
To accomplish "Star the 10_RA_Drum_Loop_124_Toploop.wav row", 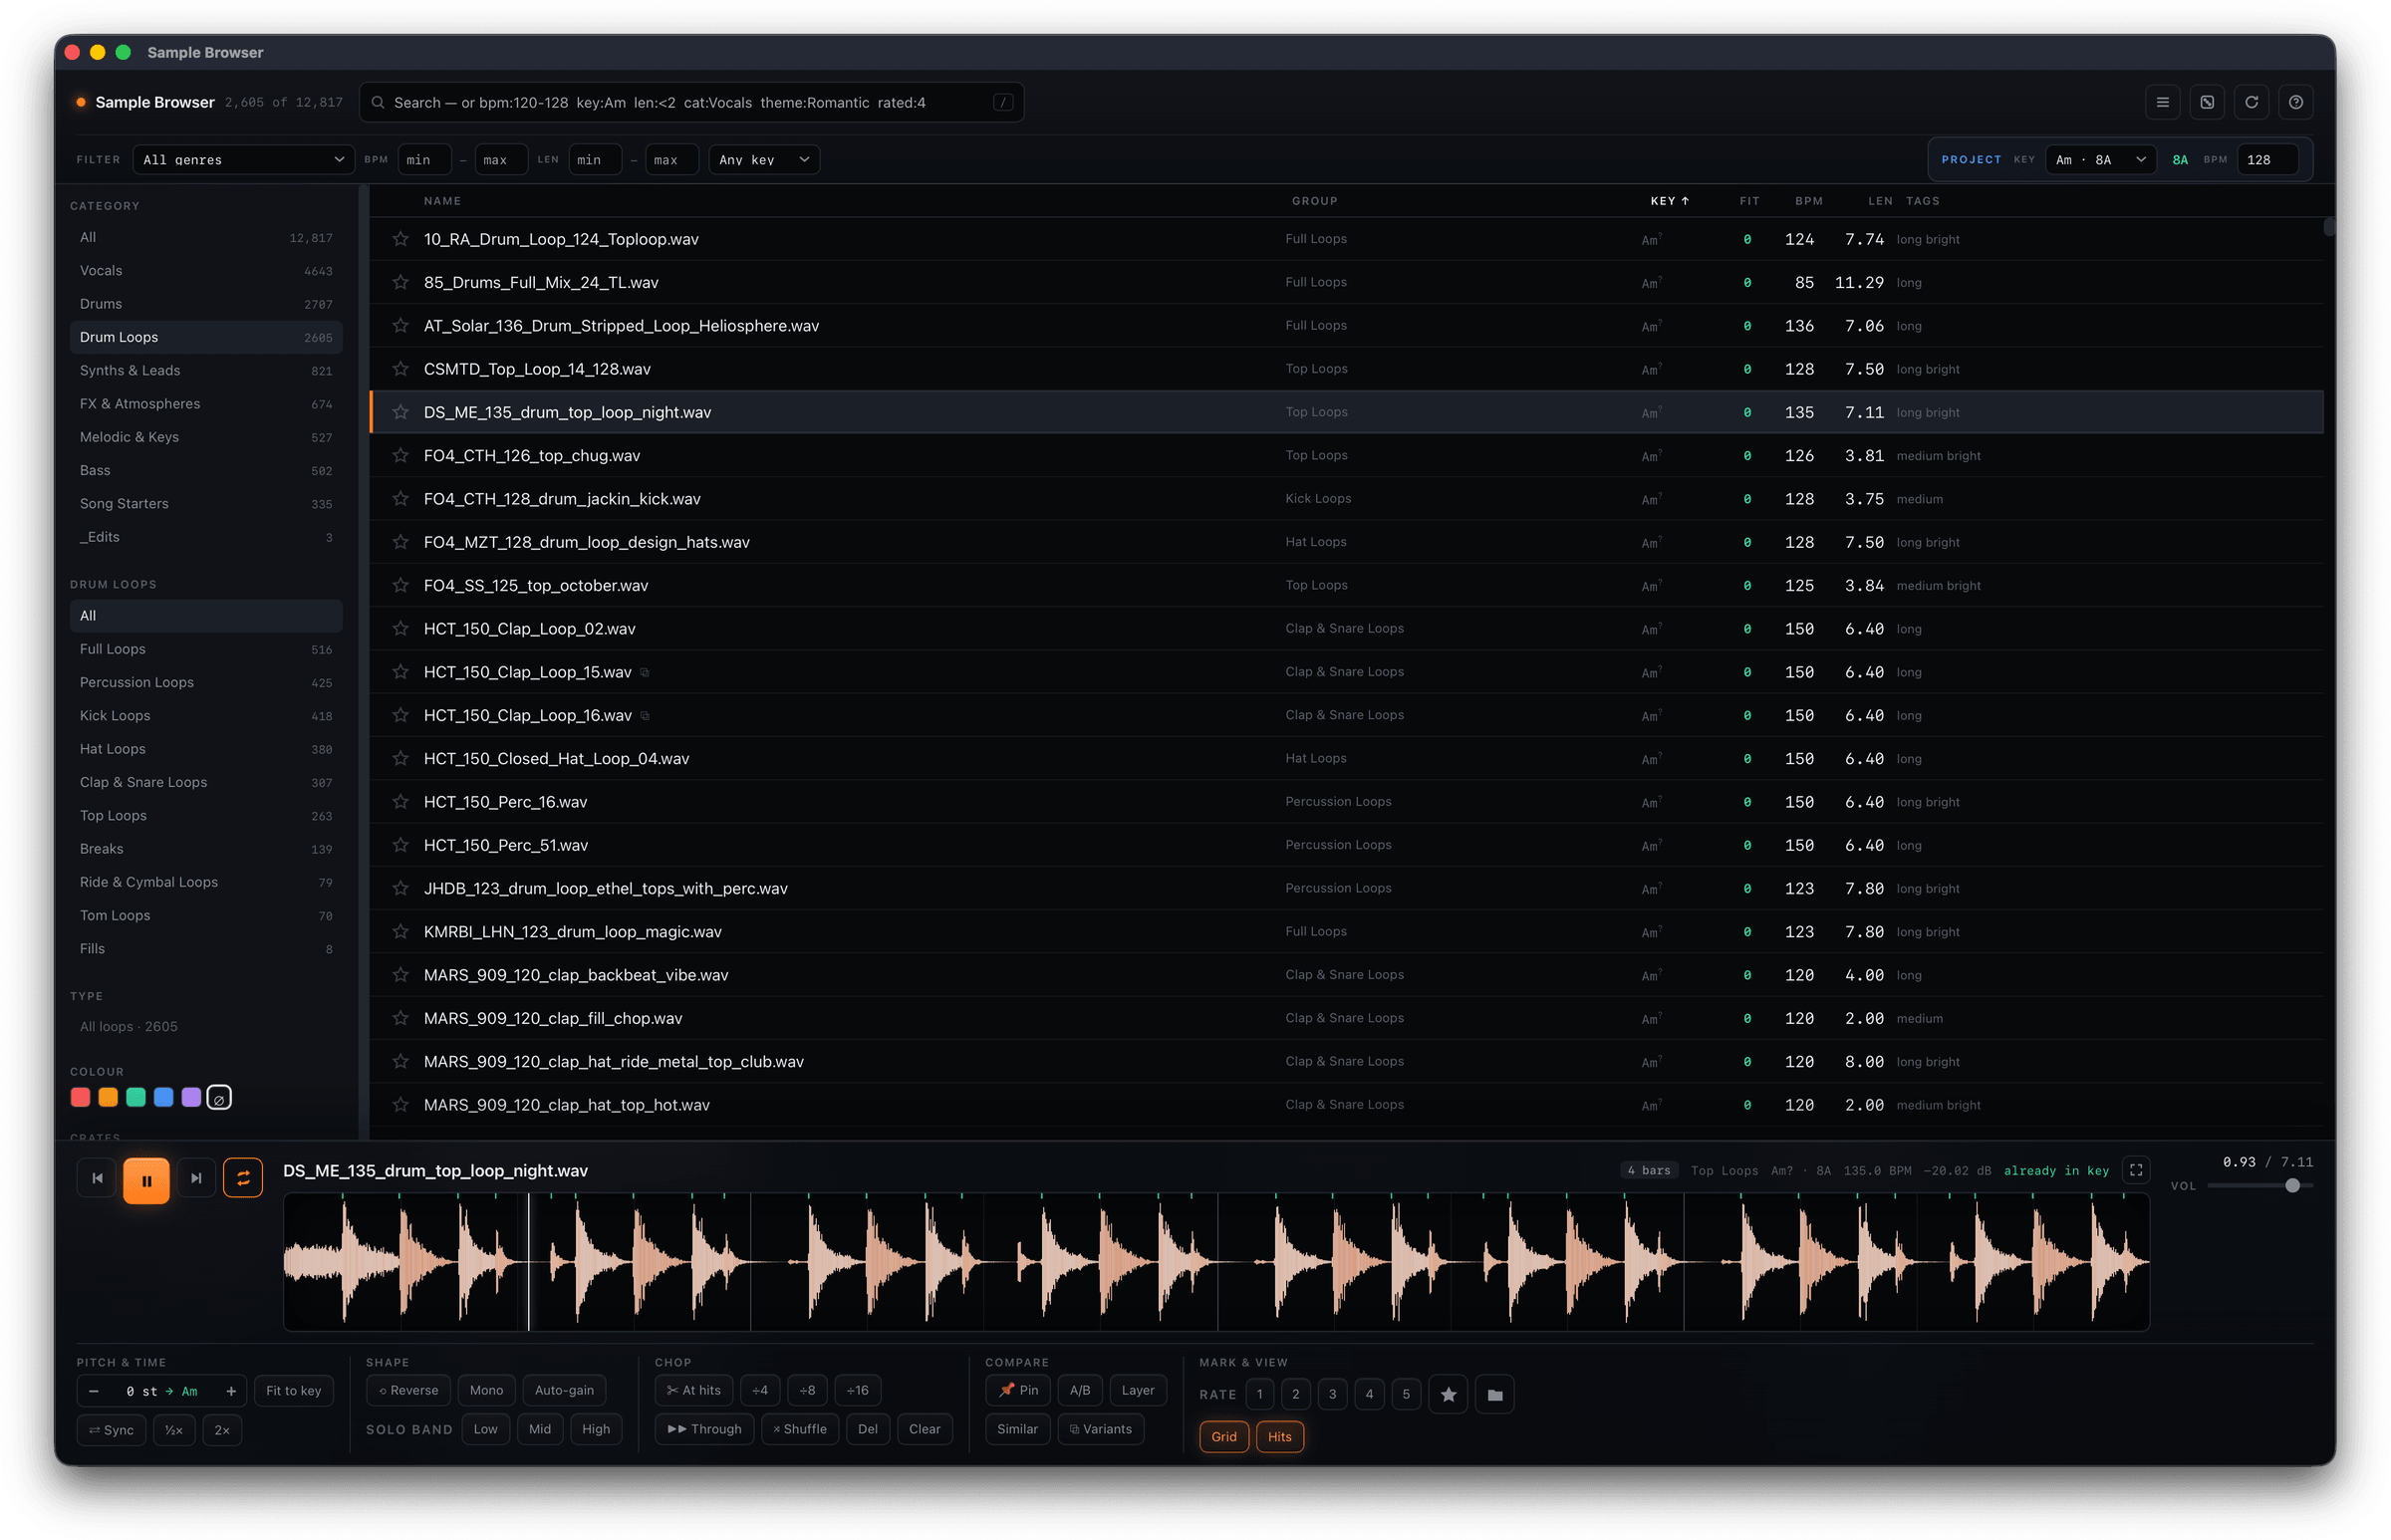I will point(401,239).
